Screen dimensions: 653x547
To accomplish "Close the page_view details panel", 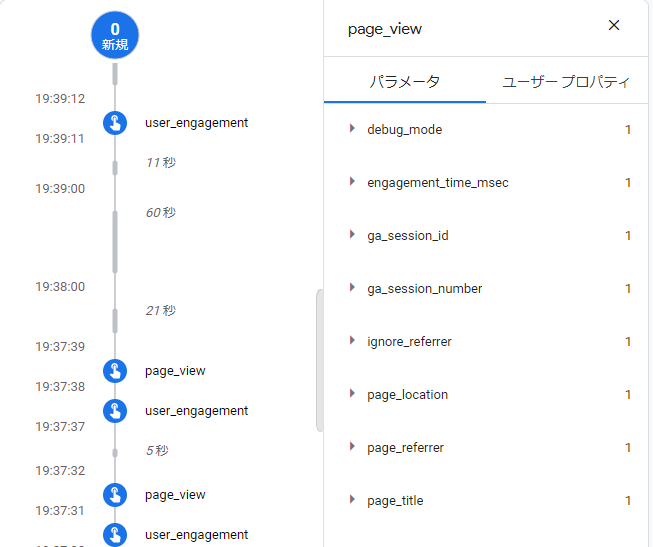I will [614, 26].
